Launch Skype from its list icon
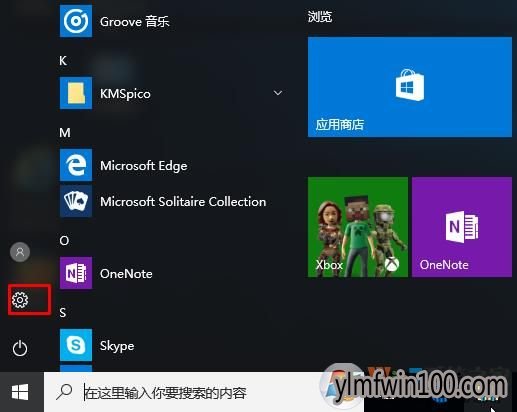517x412 pixels. [76, 345]
